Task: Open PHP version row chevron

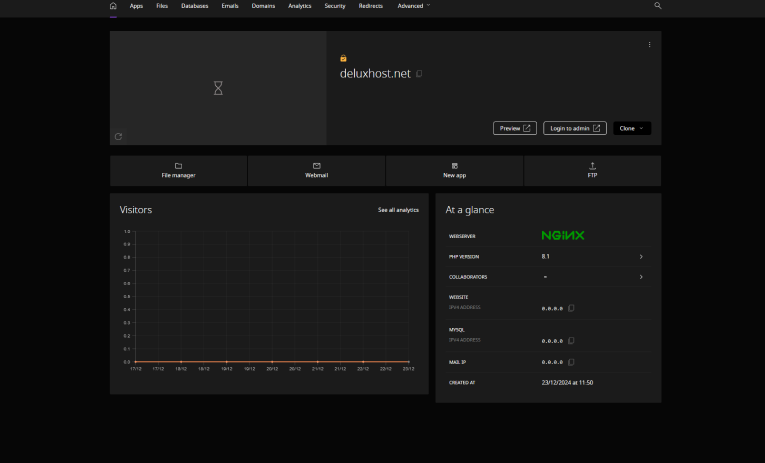Action: click(641, 257)
